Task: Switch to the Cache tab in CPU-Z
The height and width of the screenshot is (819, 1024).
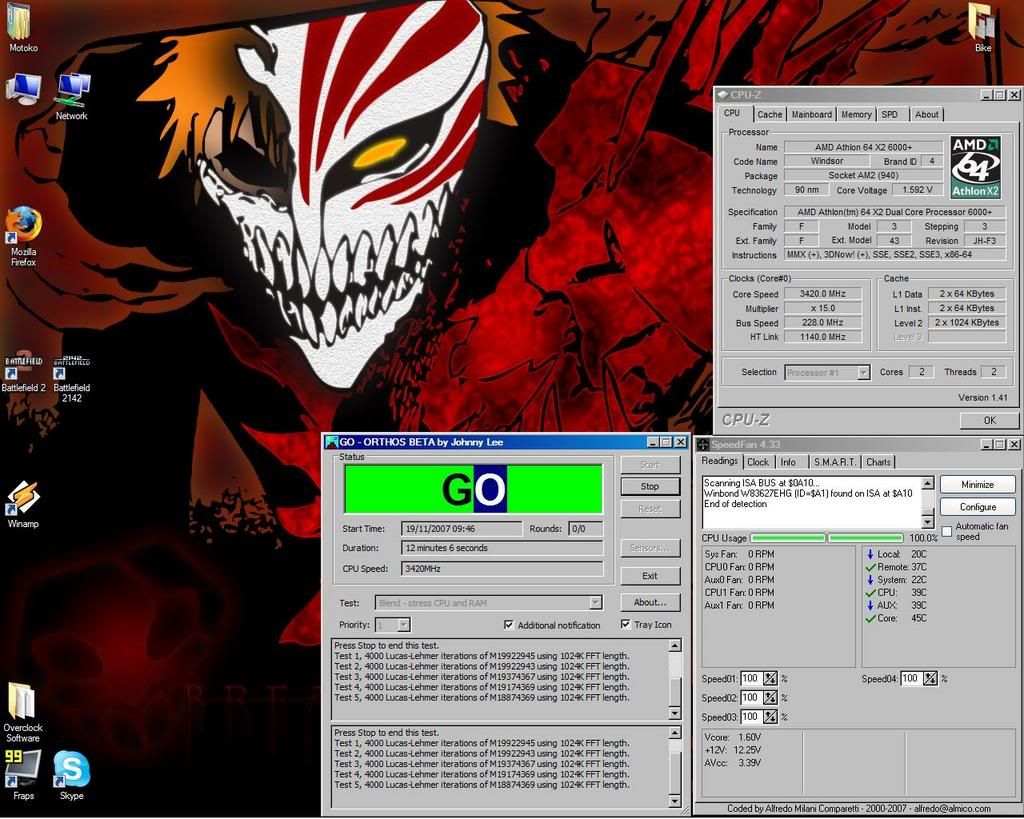Action: (x=769, y=114)
